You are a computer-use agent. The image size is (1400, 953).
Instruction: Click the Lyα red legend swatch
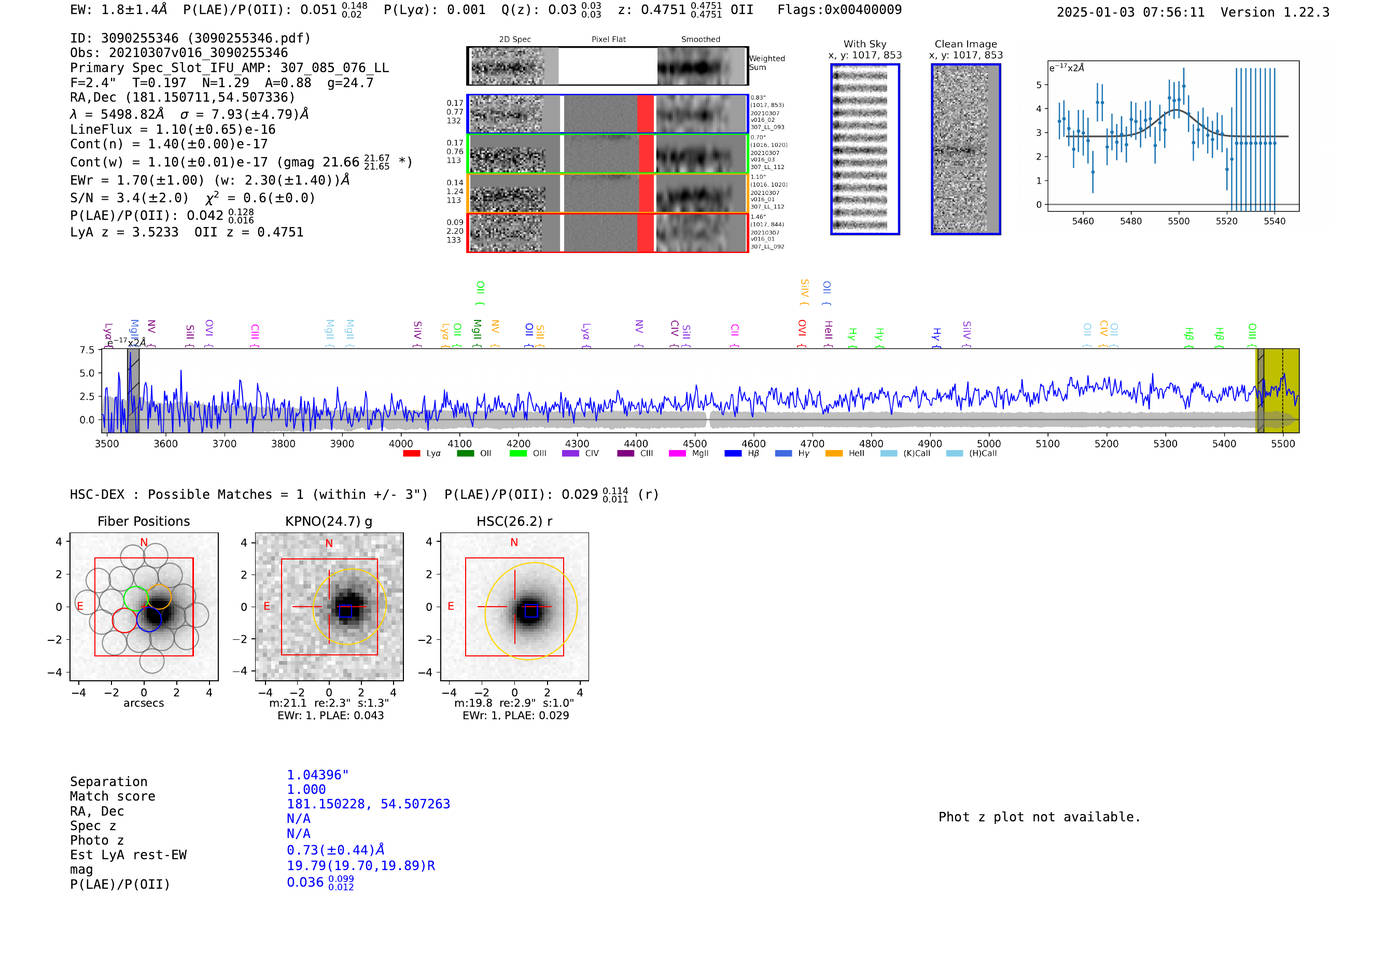click(411, 454)
